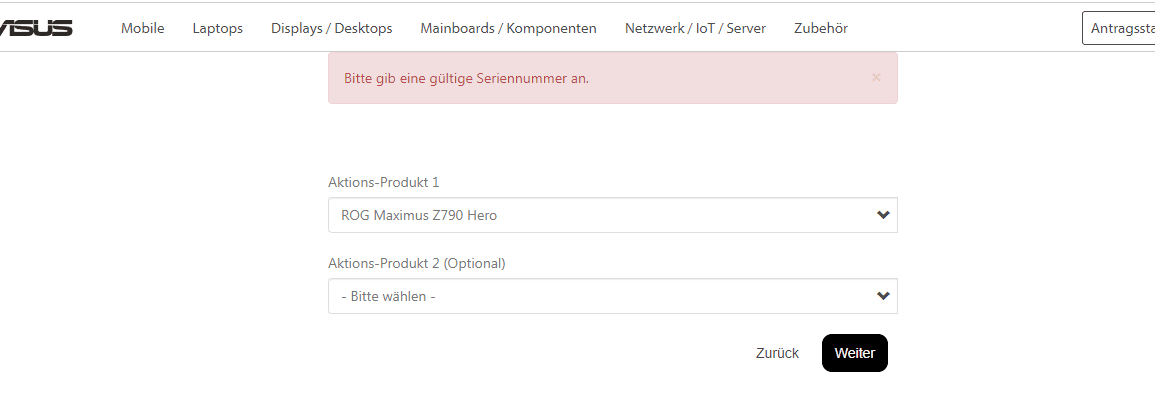Click the Weiter button

point(854,353)
